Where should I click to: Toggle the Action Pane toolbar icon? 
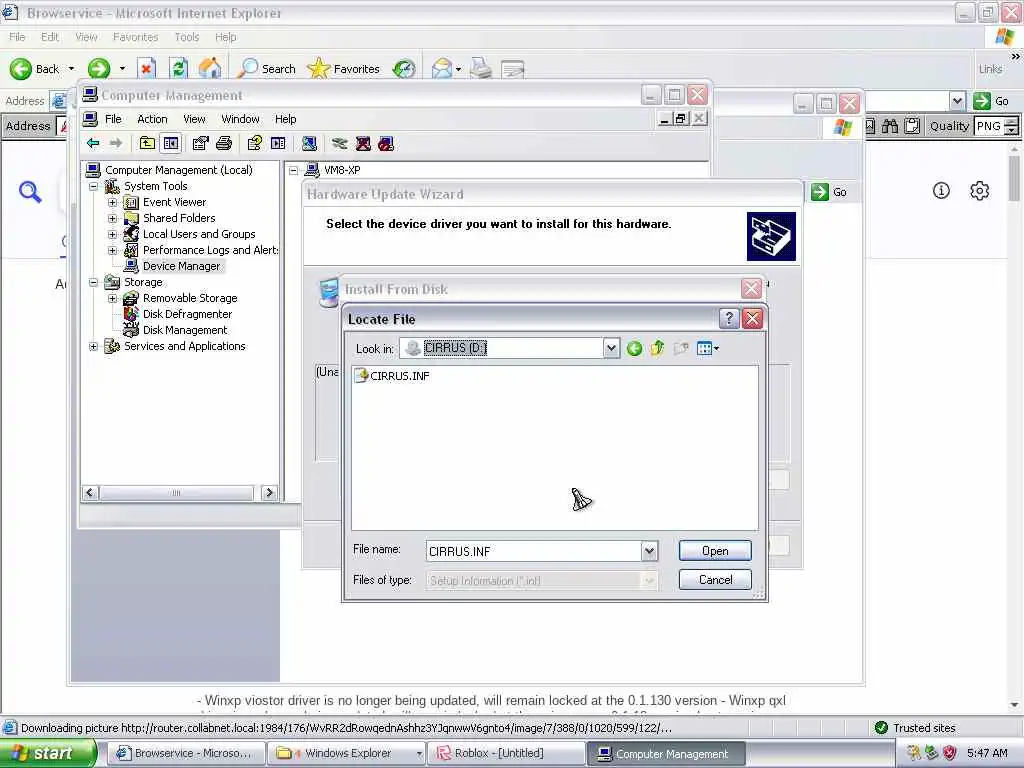point(278,144)
